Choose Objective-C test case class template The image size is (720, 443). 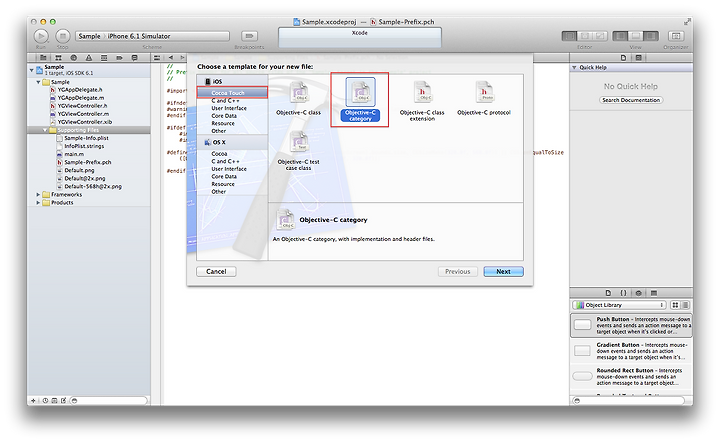(298, 151)
